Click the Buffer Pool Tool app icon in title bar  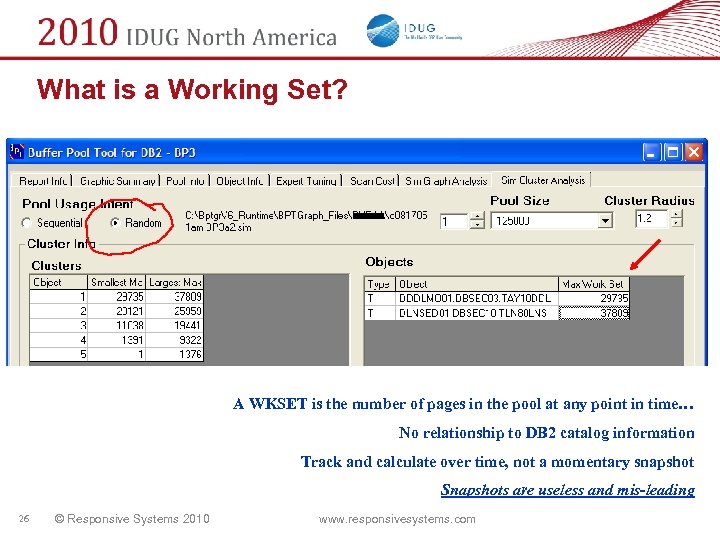pyautogui.click(x=17, y=151)
